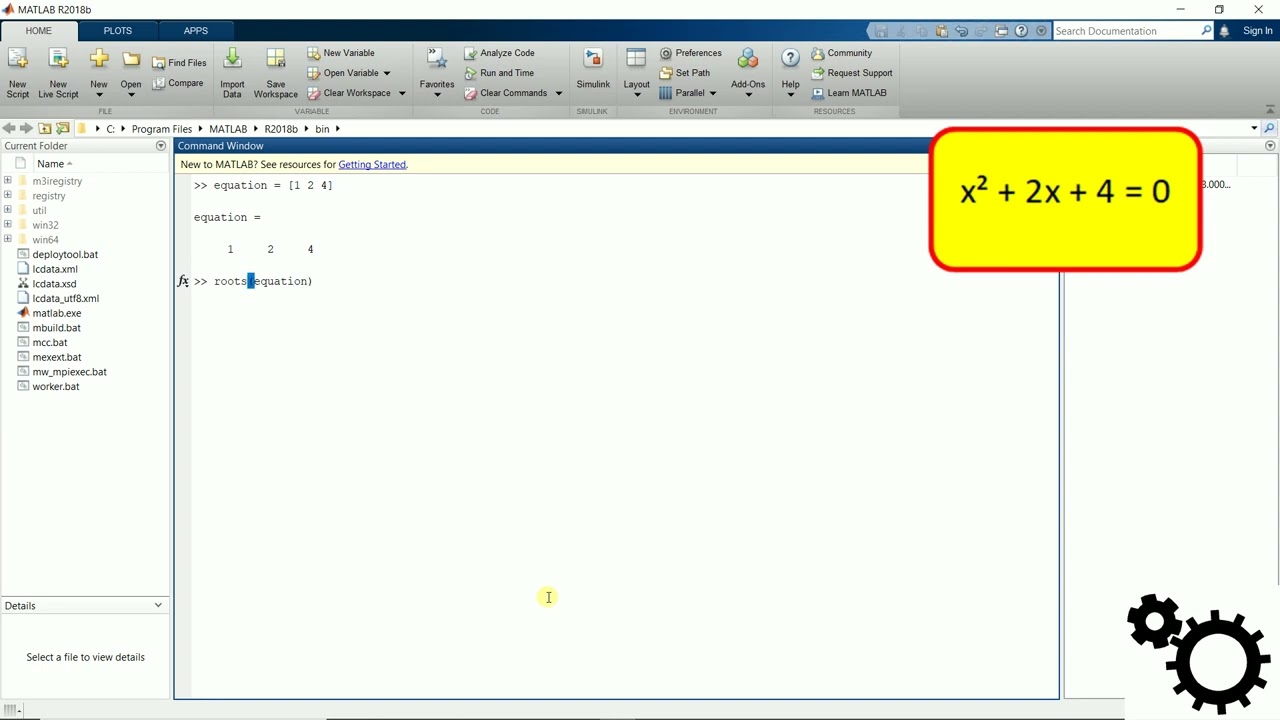
Task: Select mw_mpiexec.bat file
Action: 69,372
